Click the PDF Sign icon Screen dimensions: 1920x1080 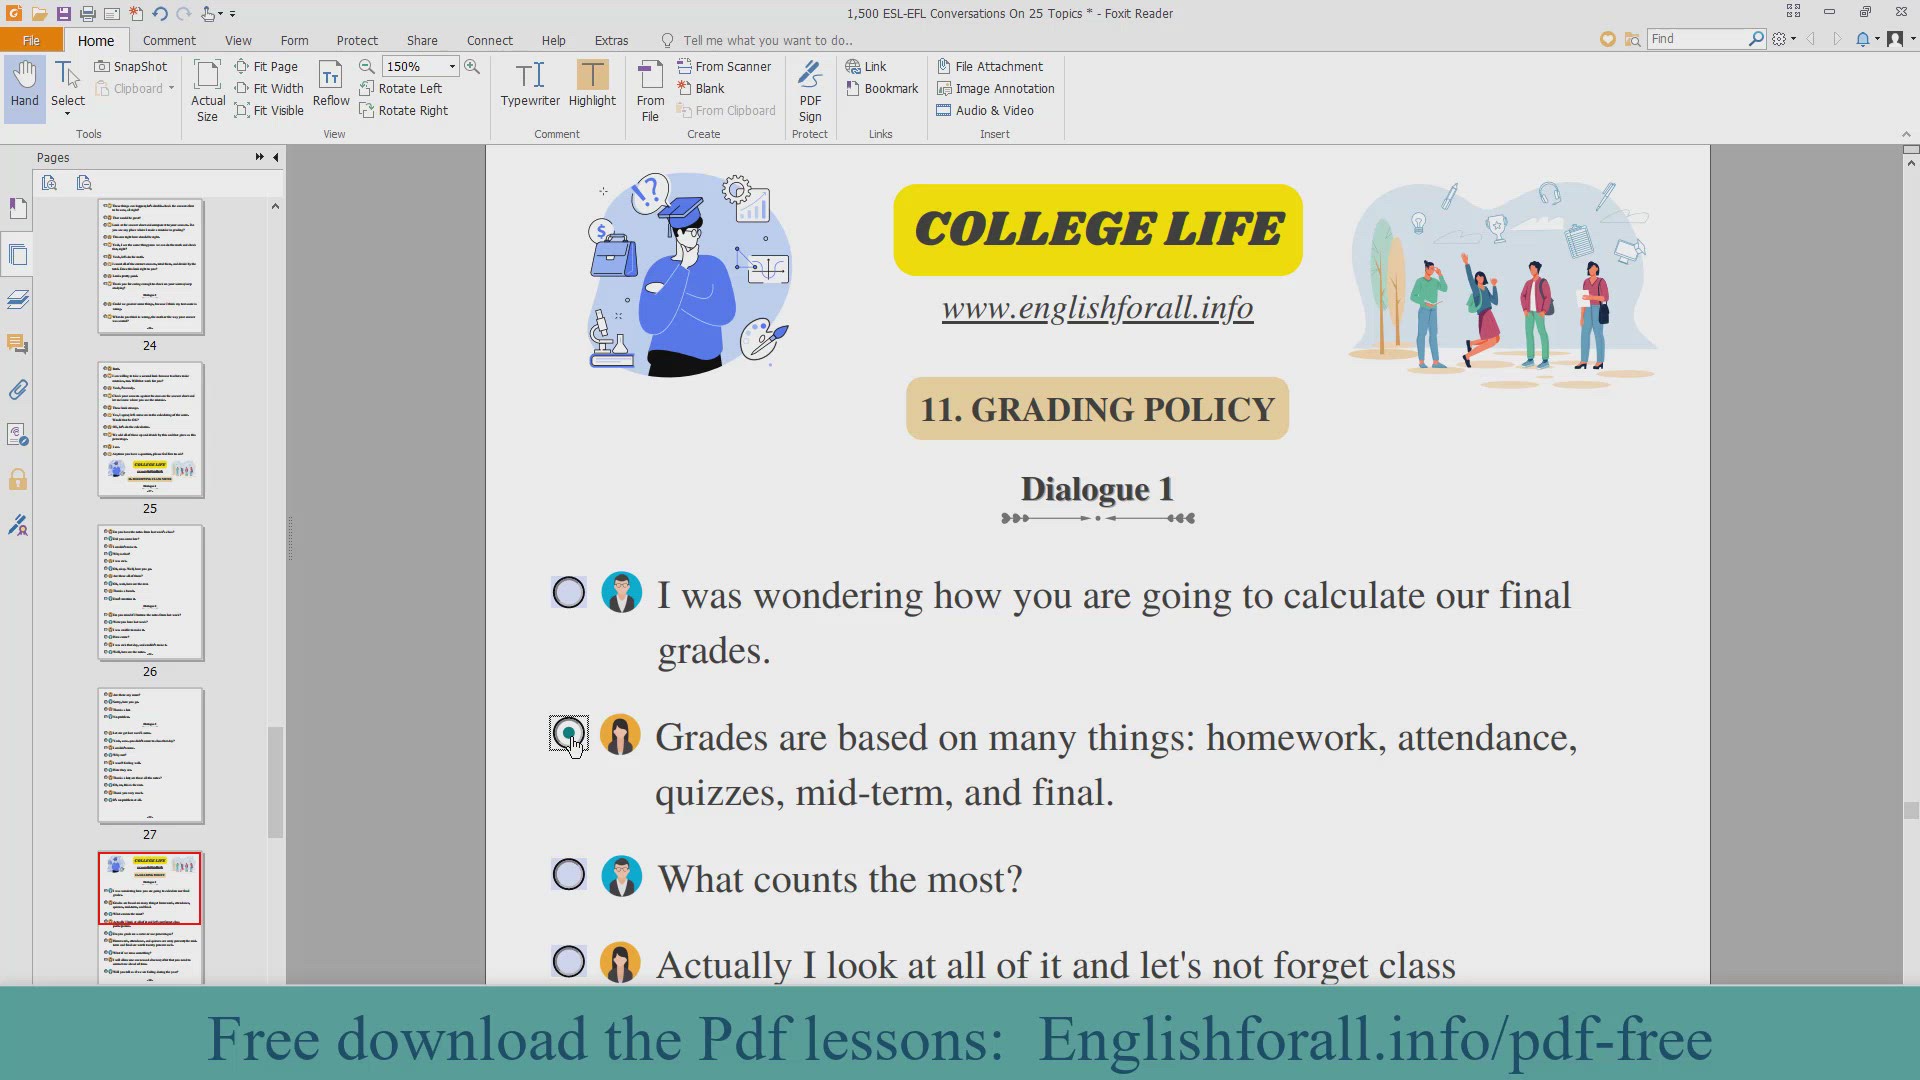810,90
